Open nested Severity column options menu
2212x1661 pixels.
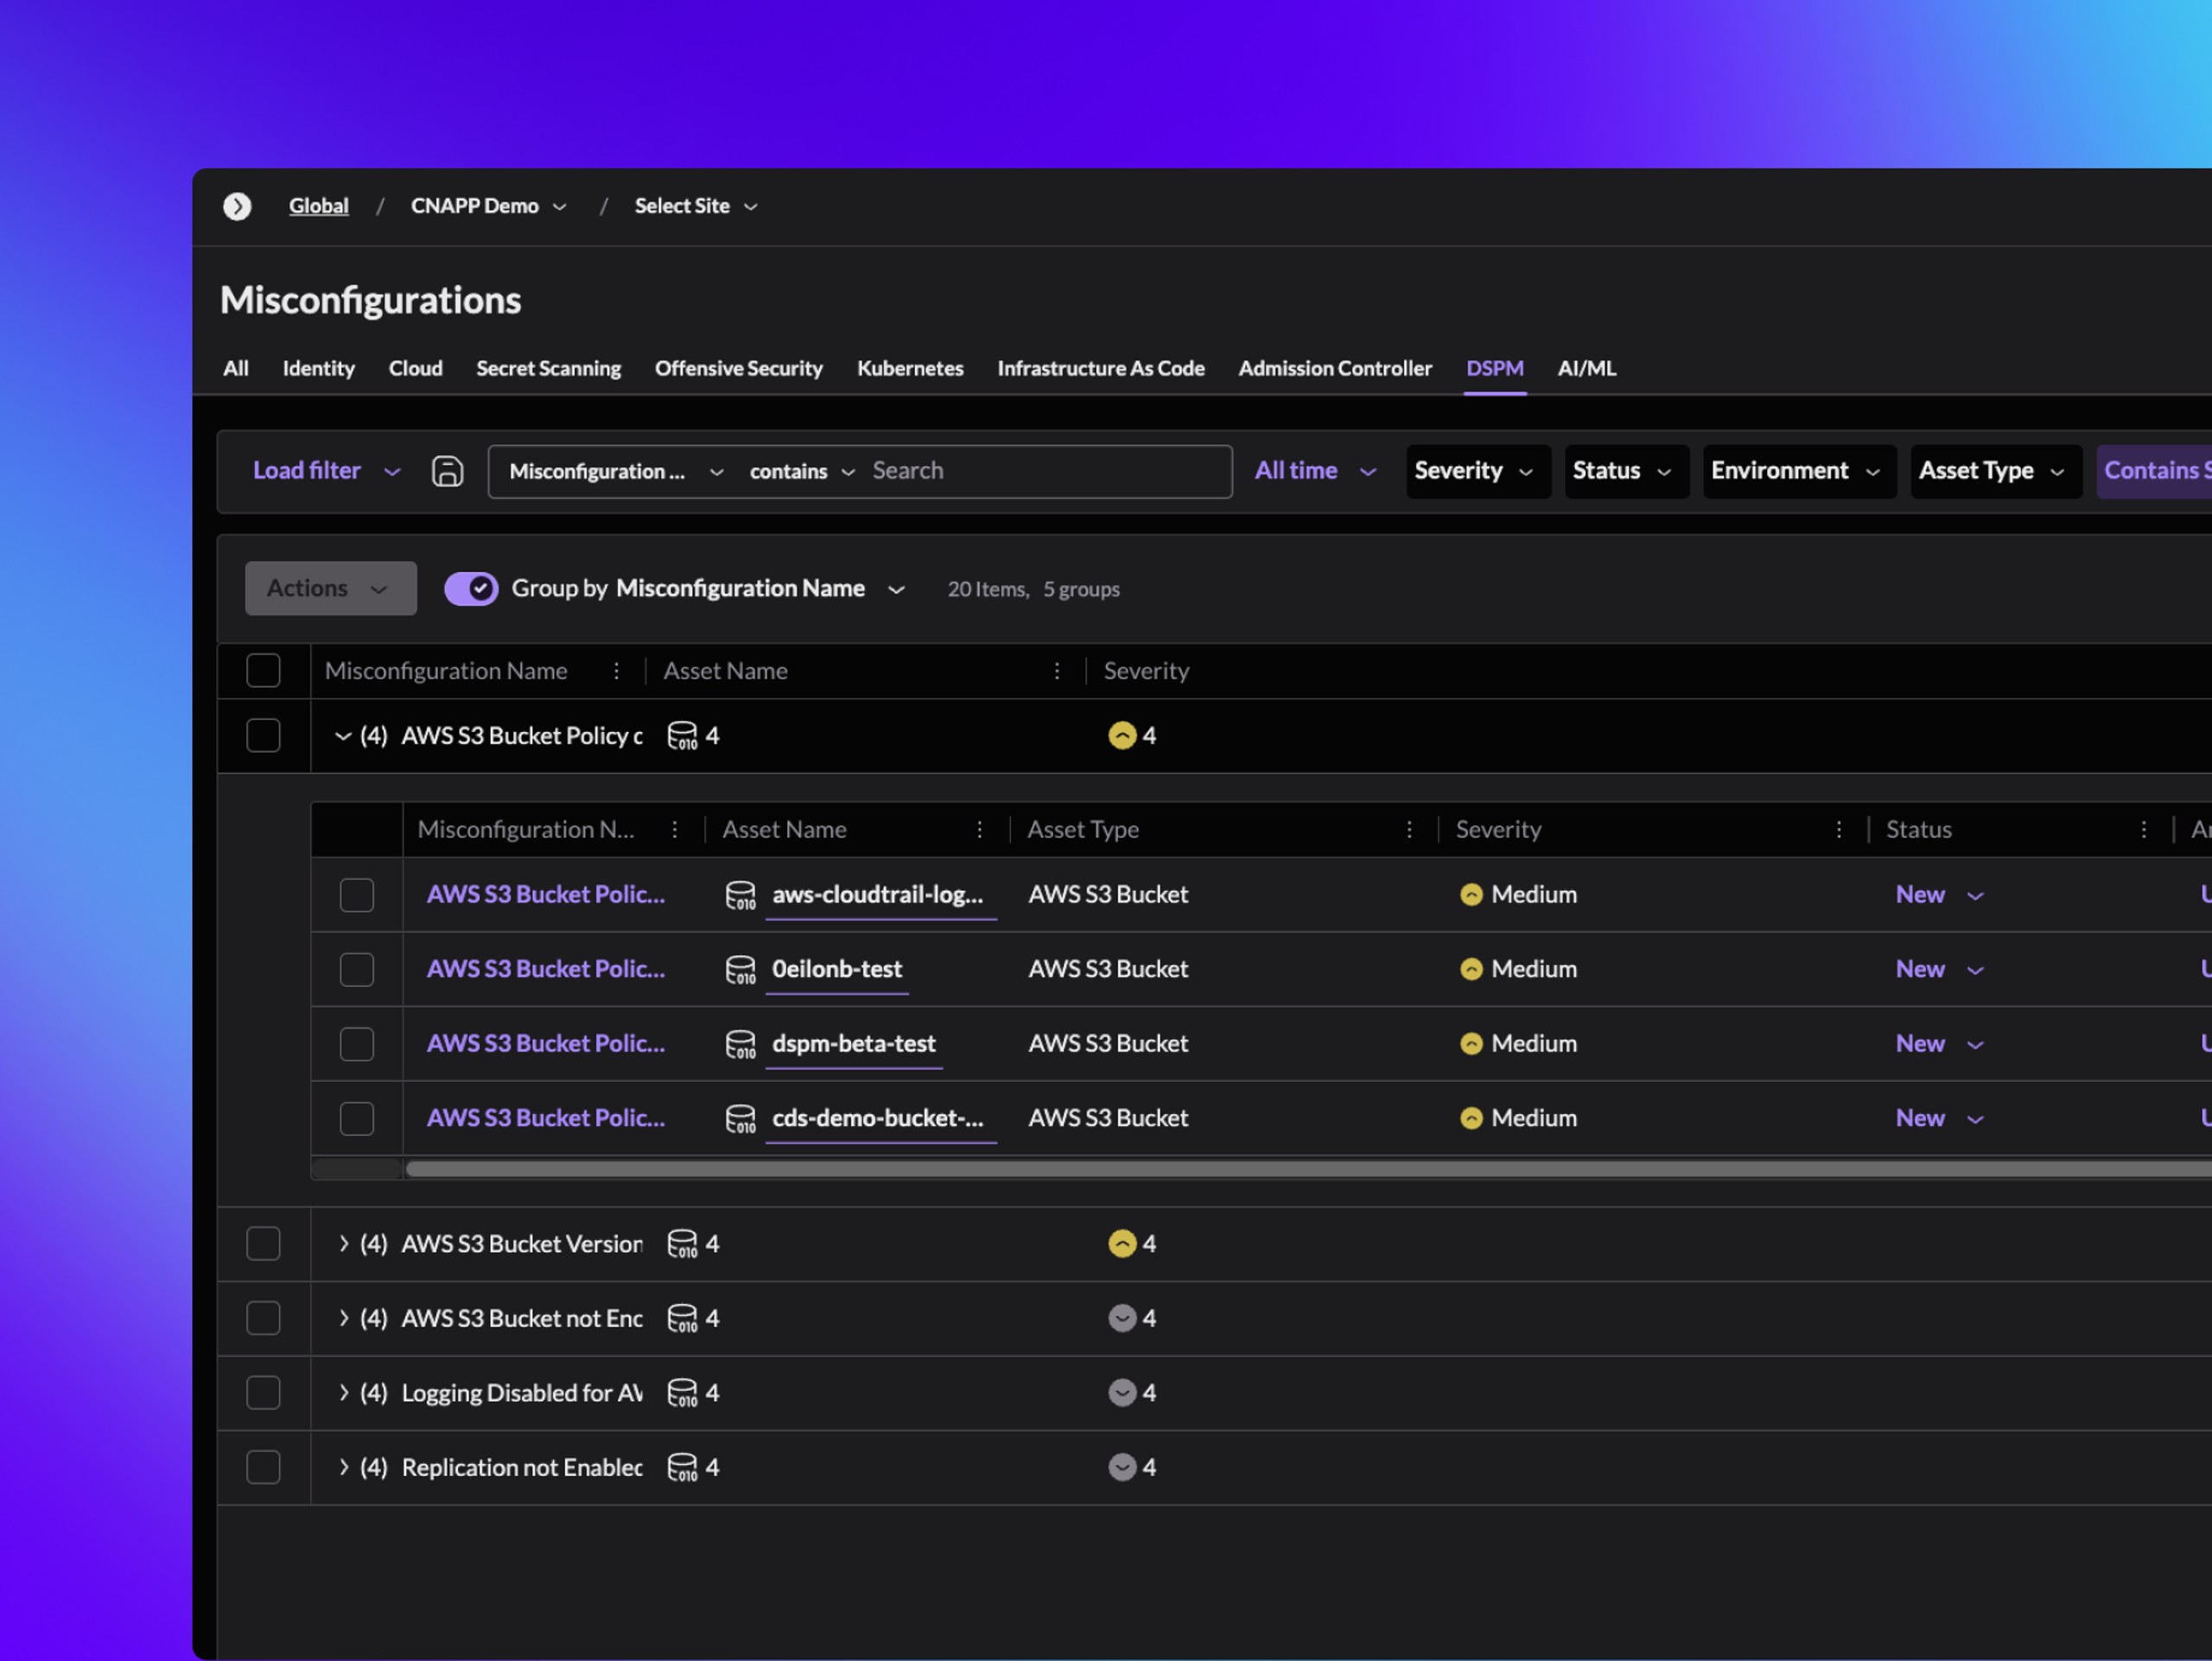[x=1839, y=830]
